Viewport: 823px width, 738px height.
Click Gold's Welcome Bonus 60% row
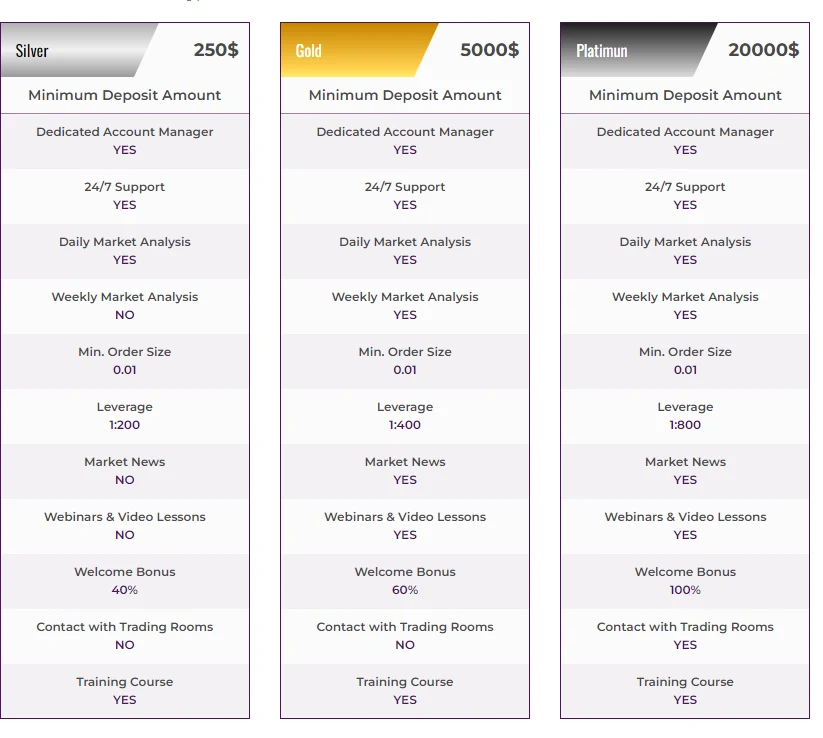[x=405, y=581]
